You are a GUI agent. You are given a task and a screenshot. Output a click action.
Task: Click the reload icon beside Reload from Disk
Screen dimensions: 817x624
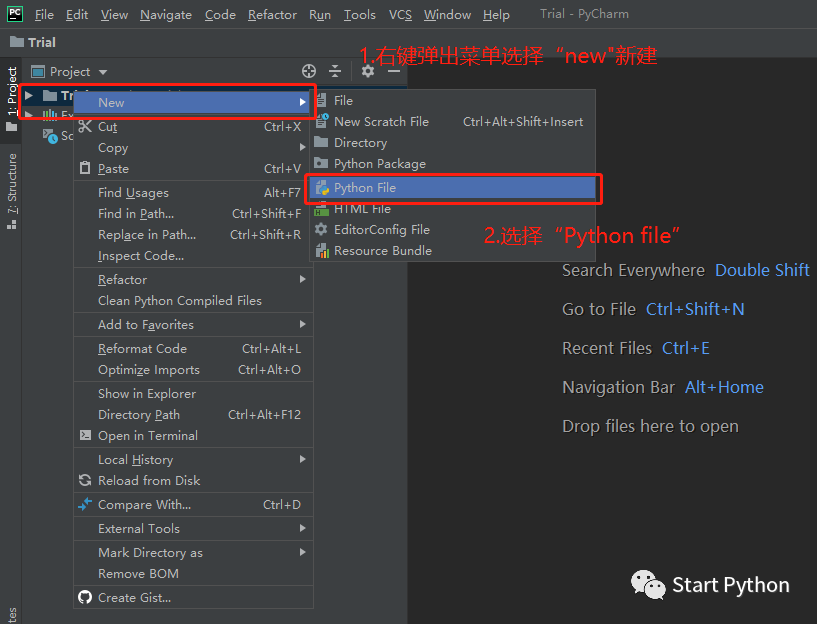click(x=85, y=480)
